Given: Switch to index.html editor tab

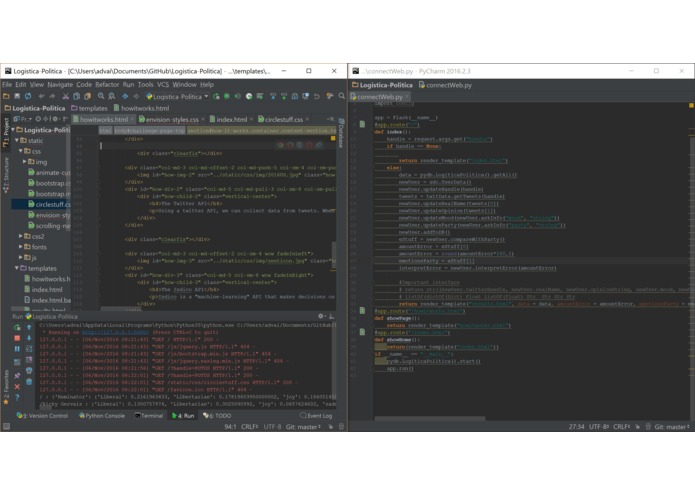Looking at the screenshot, I should tap(231, 120).
